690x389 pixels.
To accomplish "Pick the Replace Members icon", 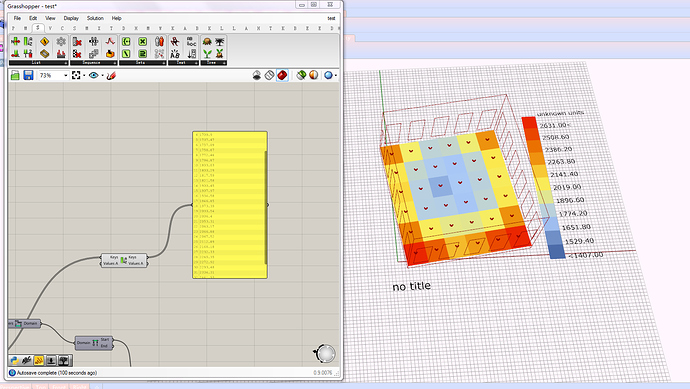I will point(159,54).
